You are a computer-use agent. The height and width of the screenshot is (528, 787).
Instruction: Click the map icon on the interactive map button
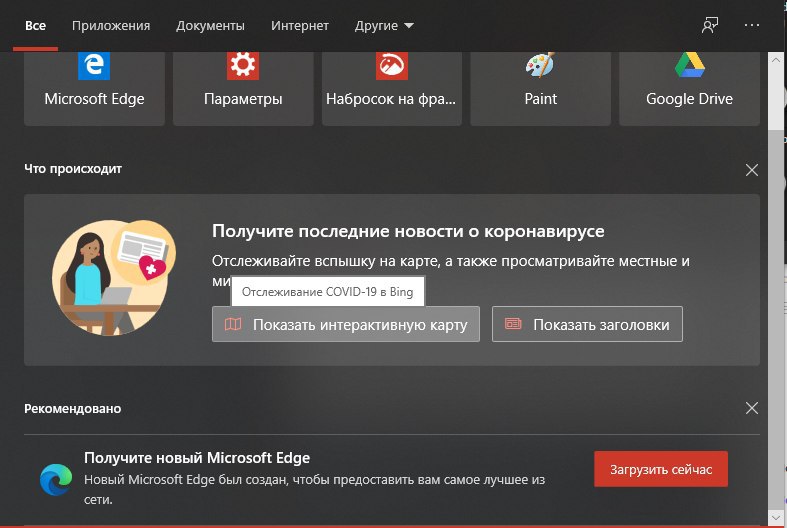click(233, 324)
